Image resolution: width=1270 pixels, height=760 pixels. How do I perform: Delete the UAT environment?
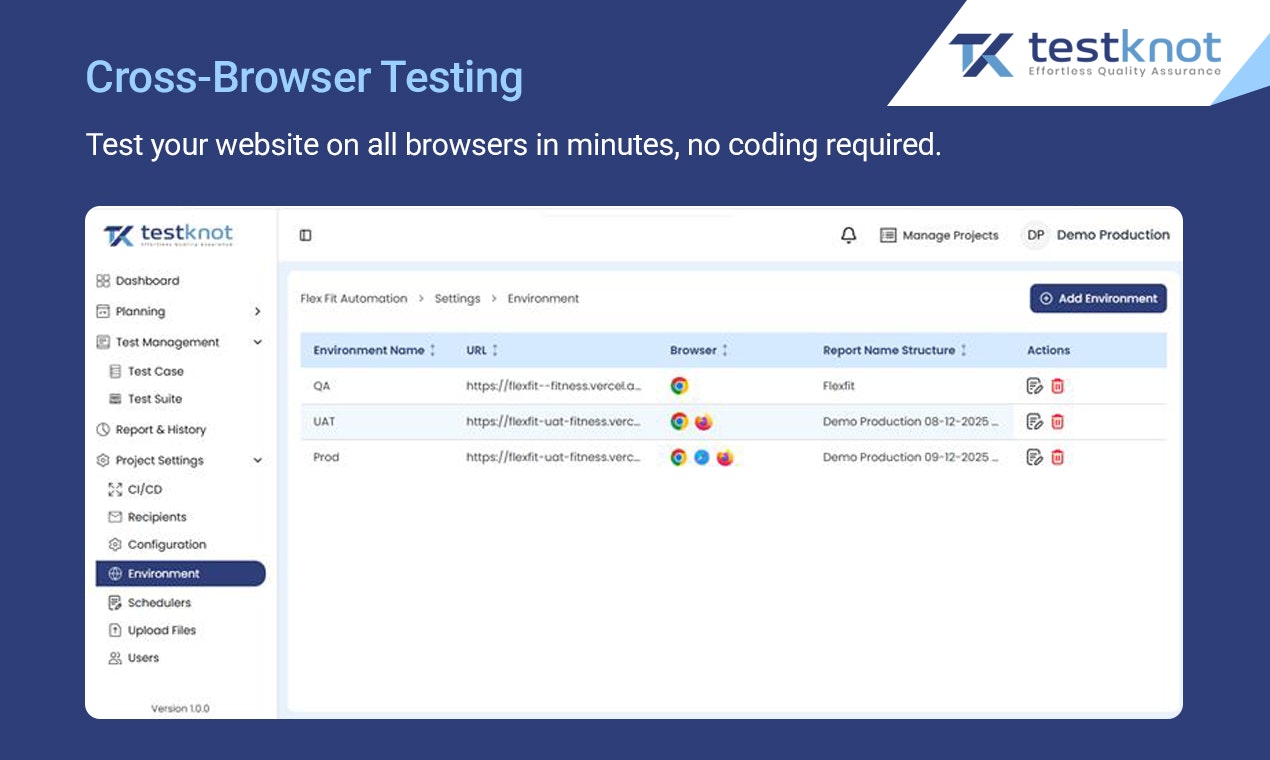pos(1057,422)
